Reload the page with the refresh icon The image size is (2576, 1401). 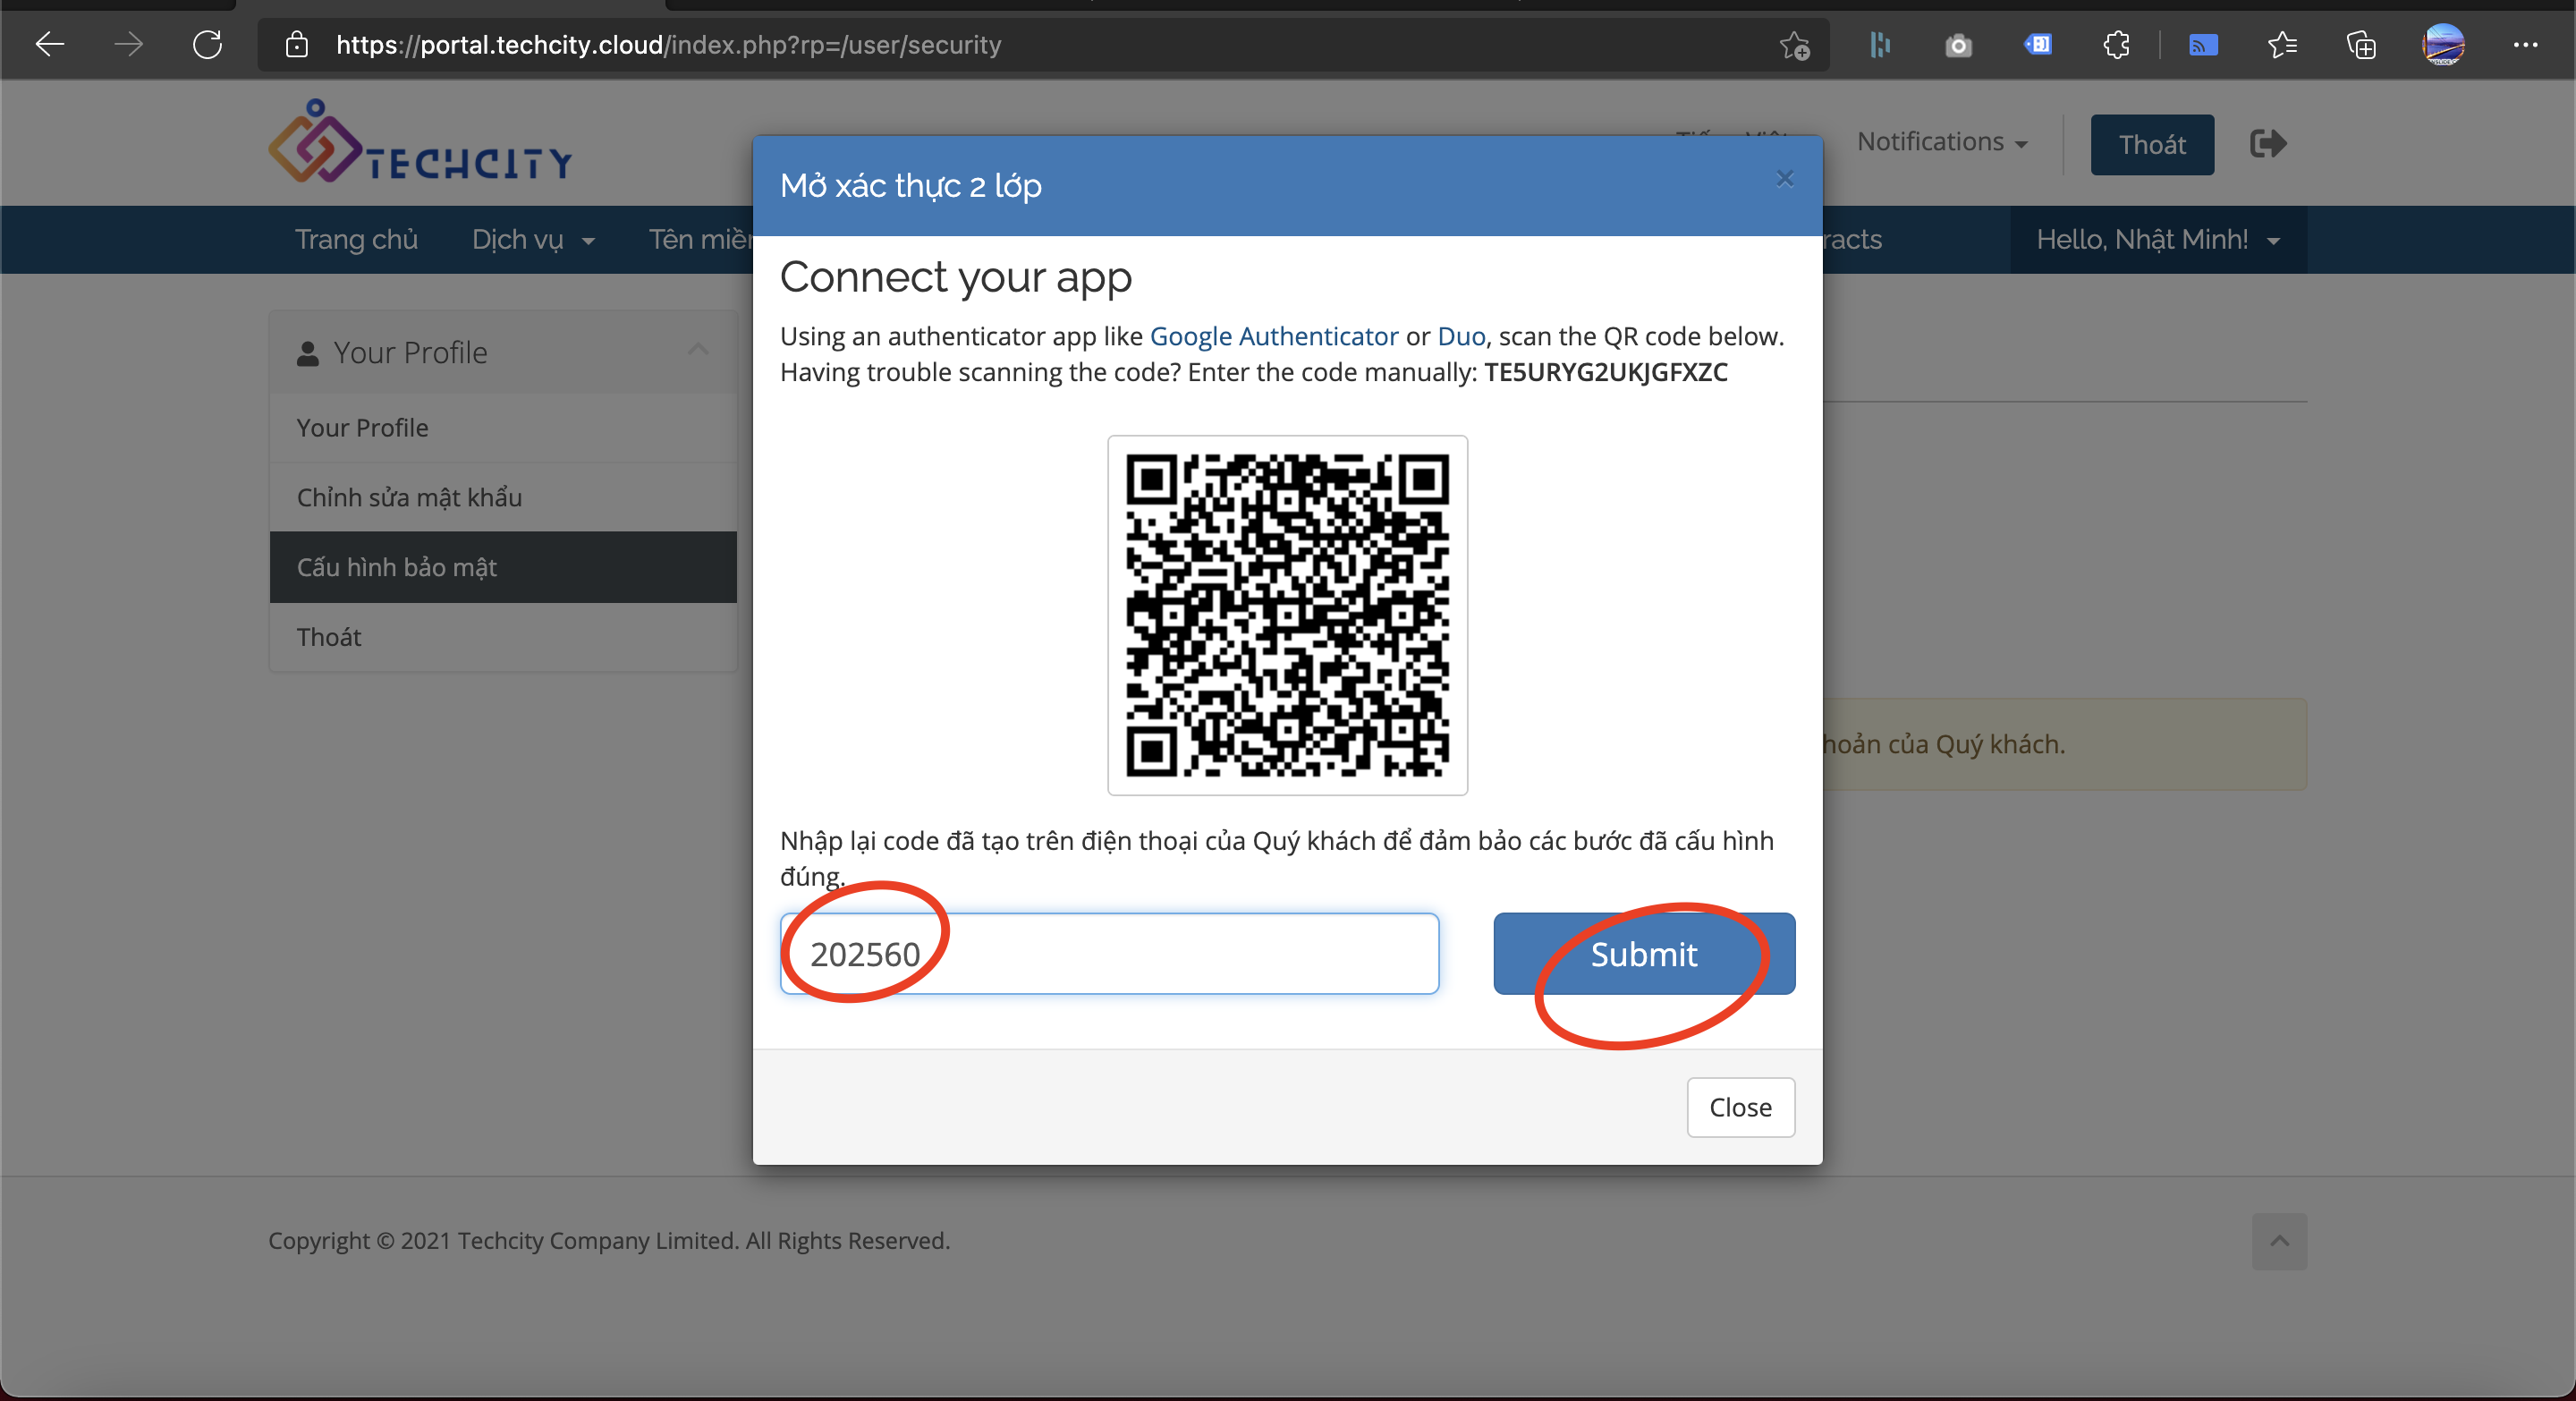[207, 45]
